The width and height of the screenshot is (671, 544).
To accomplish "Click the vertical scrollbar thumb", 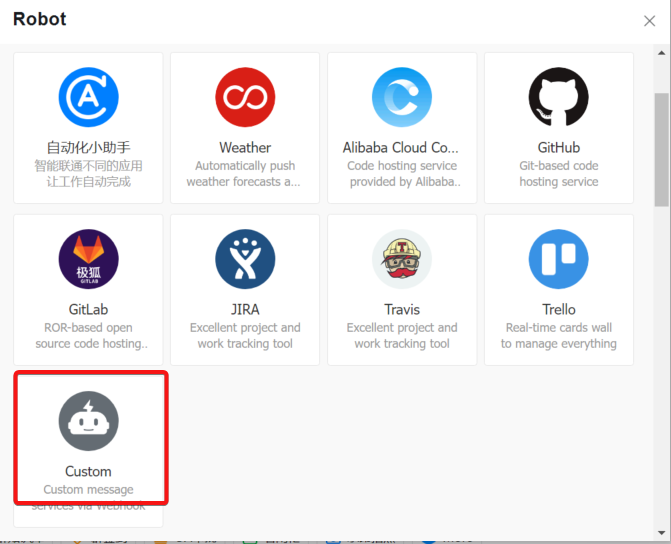I will (661, 150).
